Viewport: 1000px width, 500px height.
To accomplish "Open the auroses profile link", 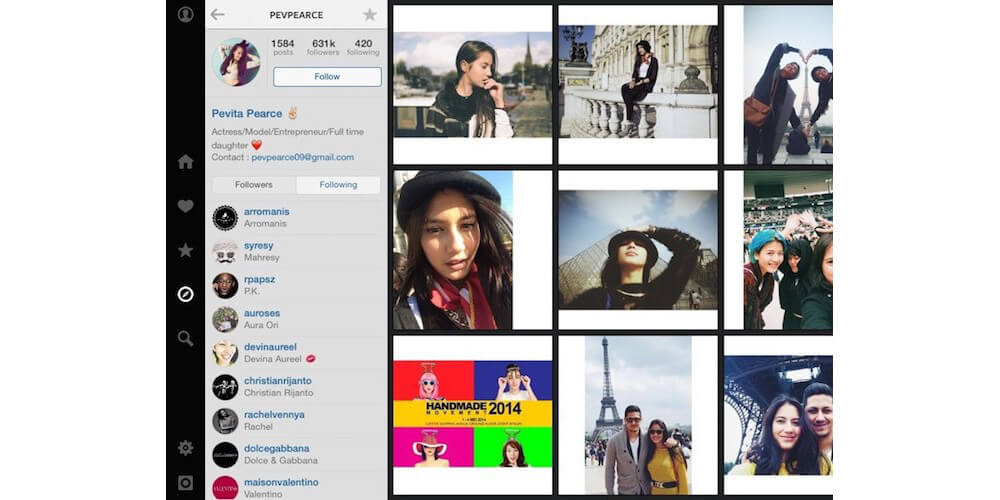I will (262, 312).
